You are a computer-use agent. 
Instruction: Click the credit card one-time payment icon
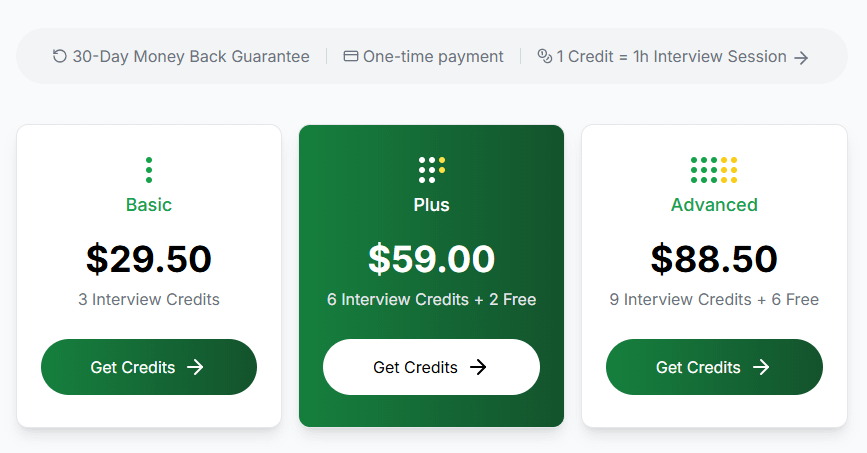pos(350,57)
